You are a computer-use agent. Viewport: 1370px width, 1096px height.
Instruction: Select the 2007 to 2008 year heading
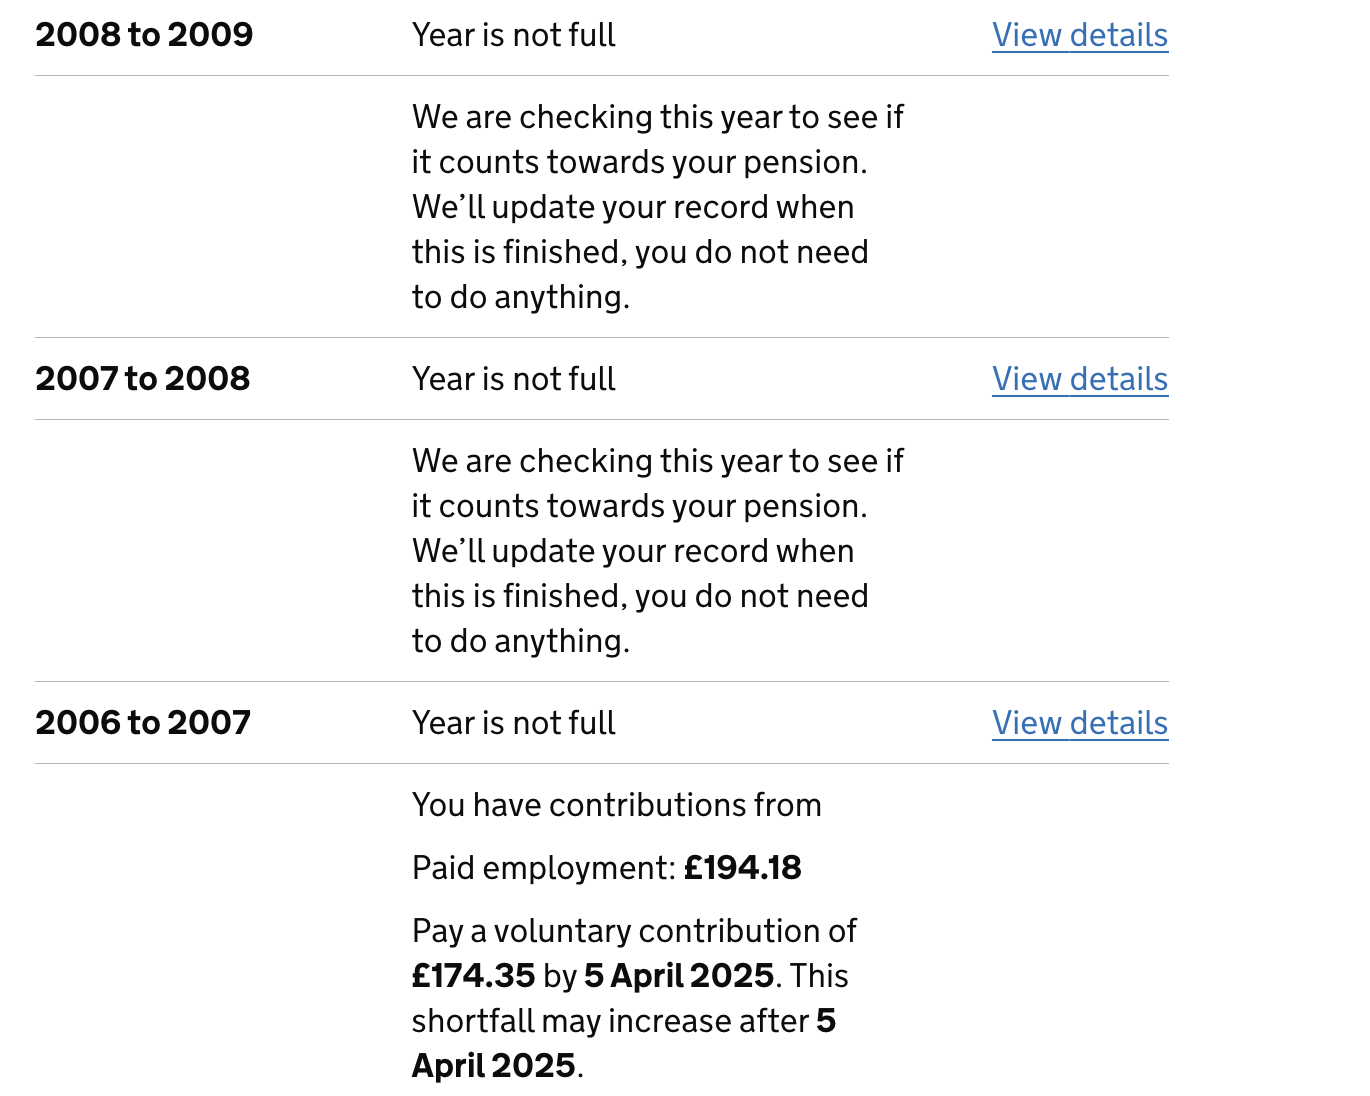pos(143,379)
